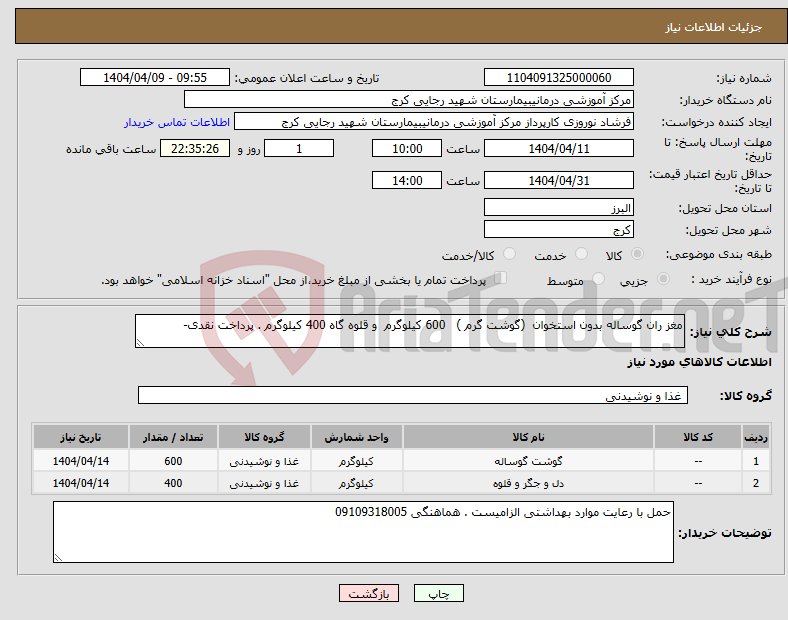Click the جزئیات اطلاعات نیاز page header

point(714,27)
